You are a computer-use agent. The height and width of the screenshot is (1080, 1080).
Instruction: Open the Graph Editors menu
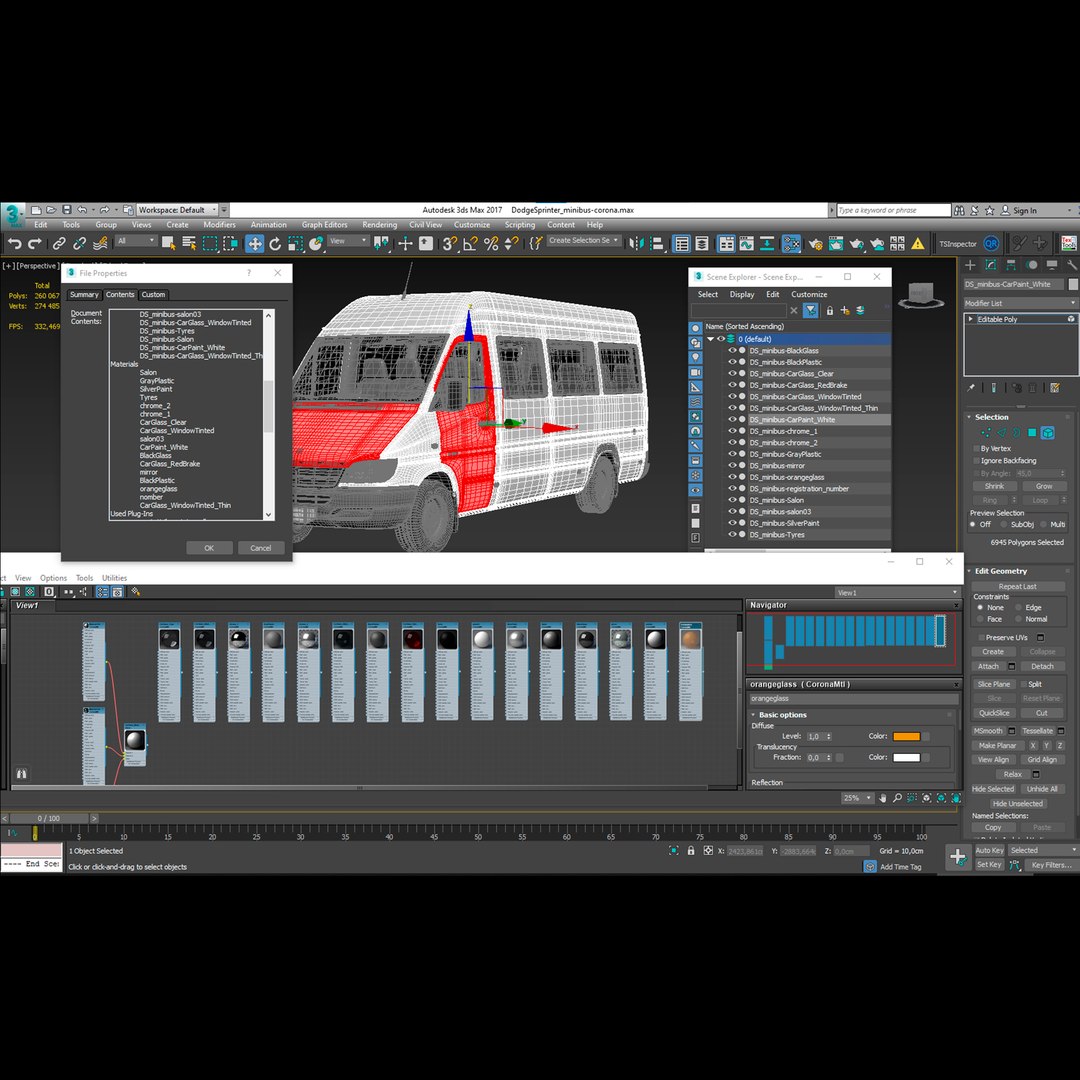(324, 225)
